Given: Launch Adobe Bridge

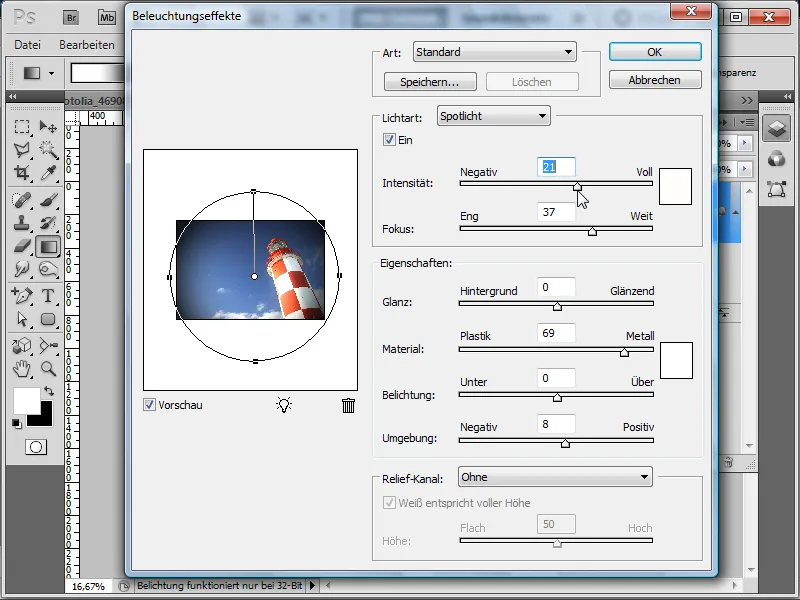Looking at the screenshot, I should point(71,18).
